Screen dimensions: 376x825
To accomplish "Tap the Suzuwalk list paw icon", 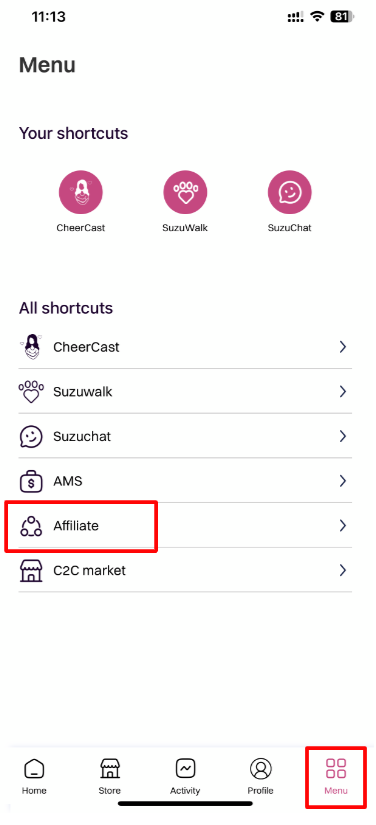I will [x=31, y=392].
